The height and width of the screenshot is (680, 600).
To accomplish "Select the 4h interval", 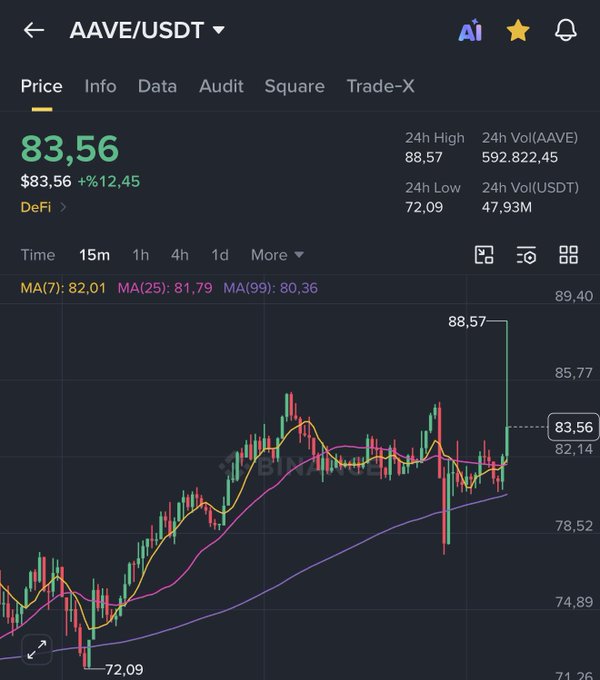I will coord(180,255).
